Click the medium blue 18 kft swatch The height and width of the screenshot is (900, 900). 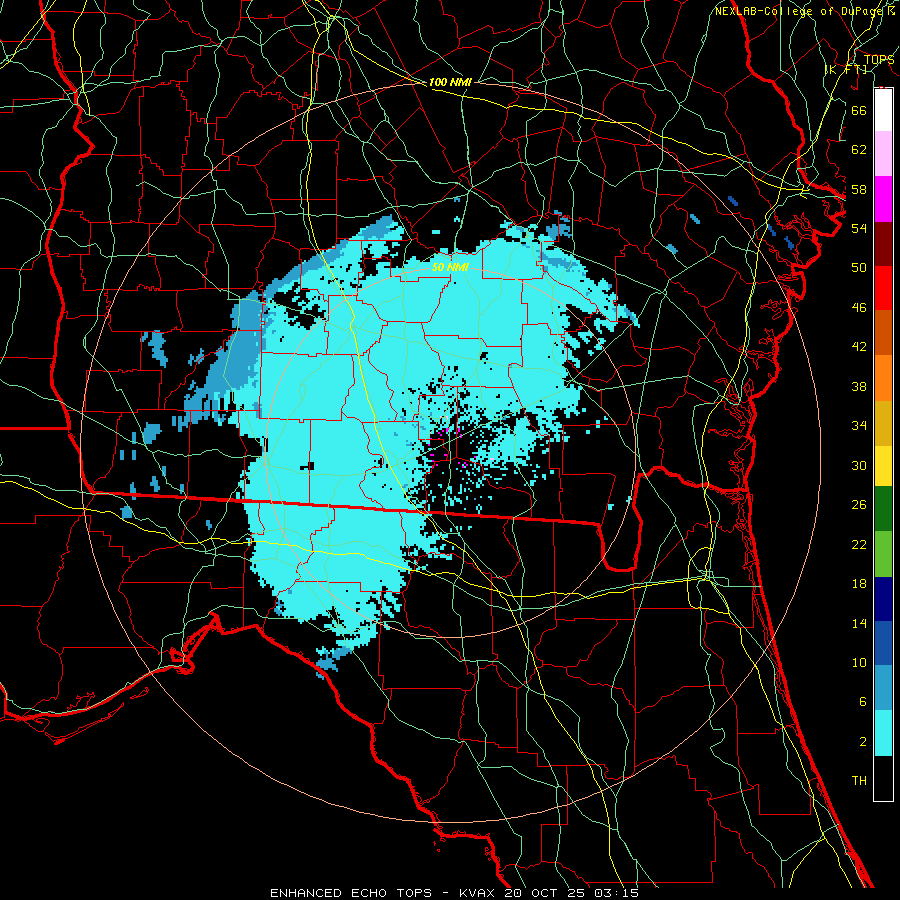(x=883, y=643)
